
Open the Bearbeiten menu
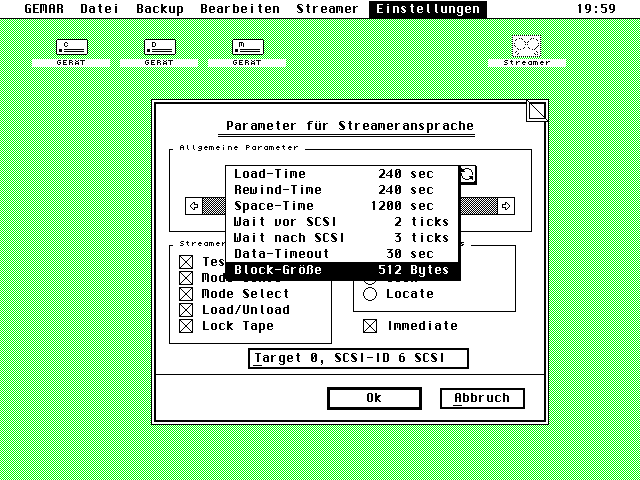pos(240,9)
